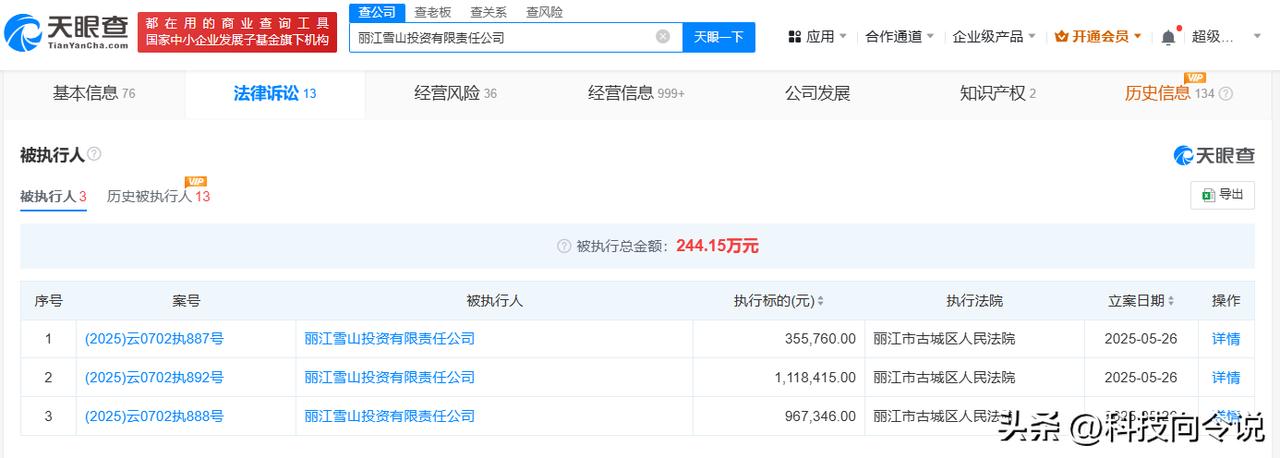Expand the 合作通道 dropdown

[931, 37]
